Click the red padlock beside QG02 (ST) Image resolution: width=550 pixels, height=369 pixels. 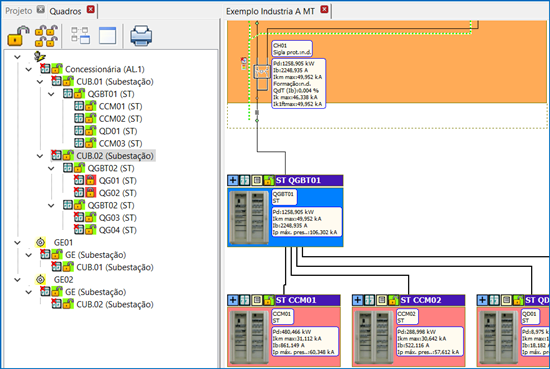(90, 193)
